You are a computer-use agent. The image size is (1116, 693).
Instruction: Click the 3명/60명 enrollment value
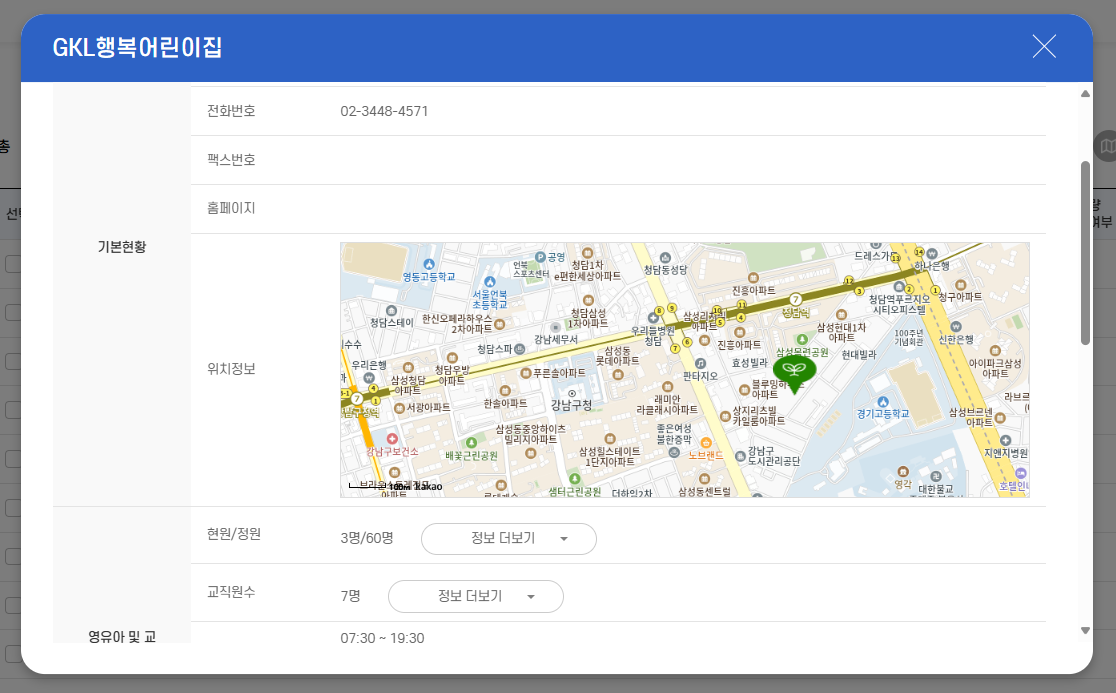(x=367, y=539)
